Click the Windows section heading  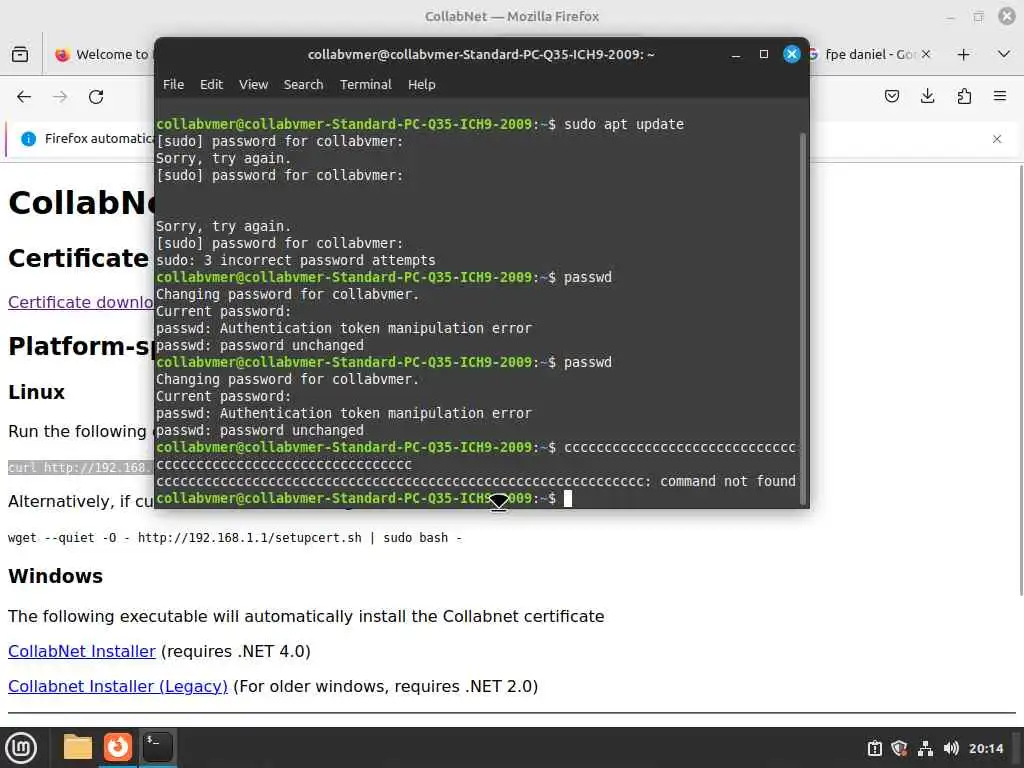coord(56,576)
